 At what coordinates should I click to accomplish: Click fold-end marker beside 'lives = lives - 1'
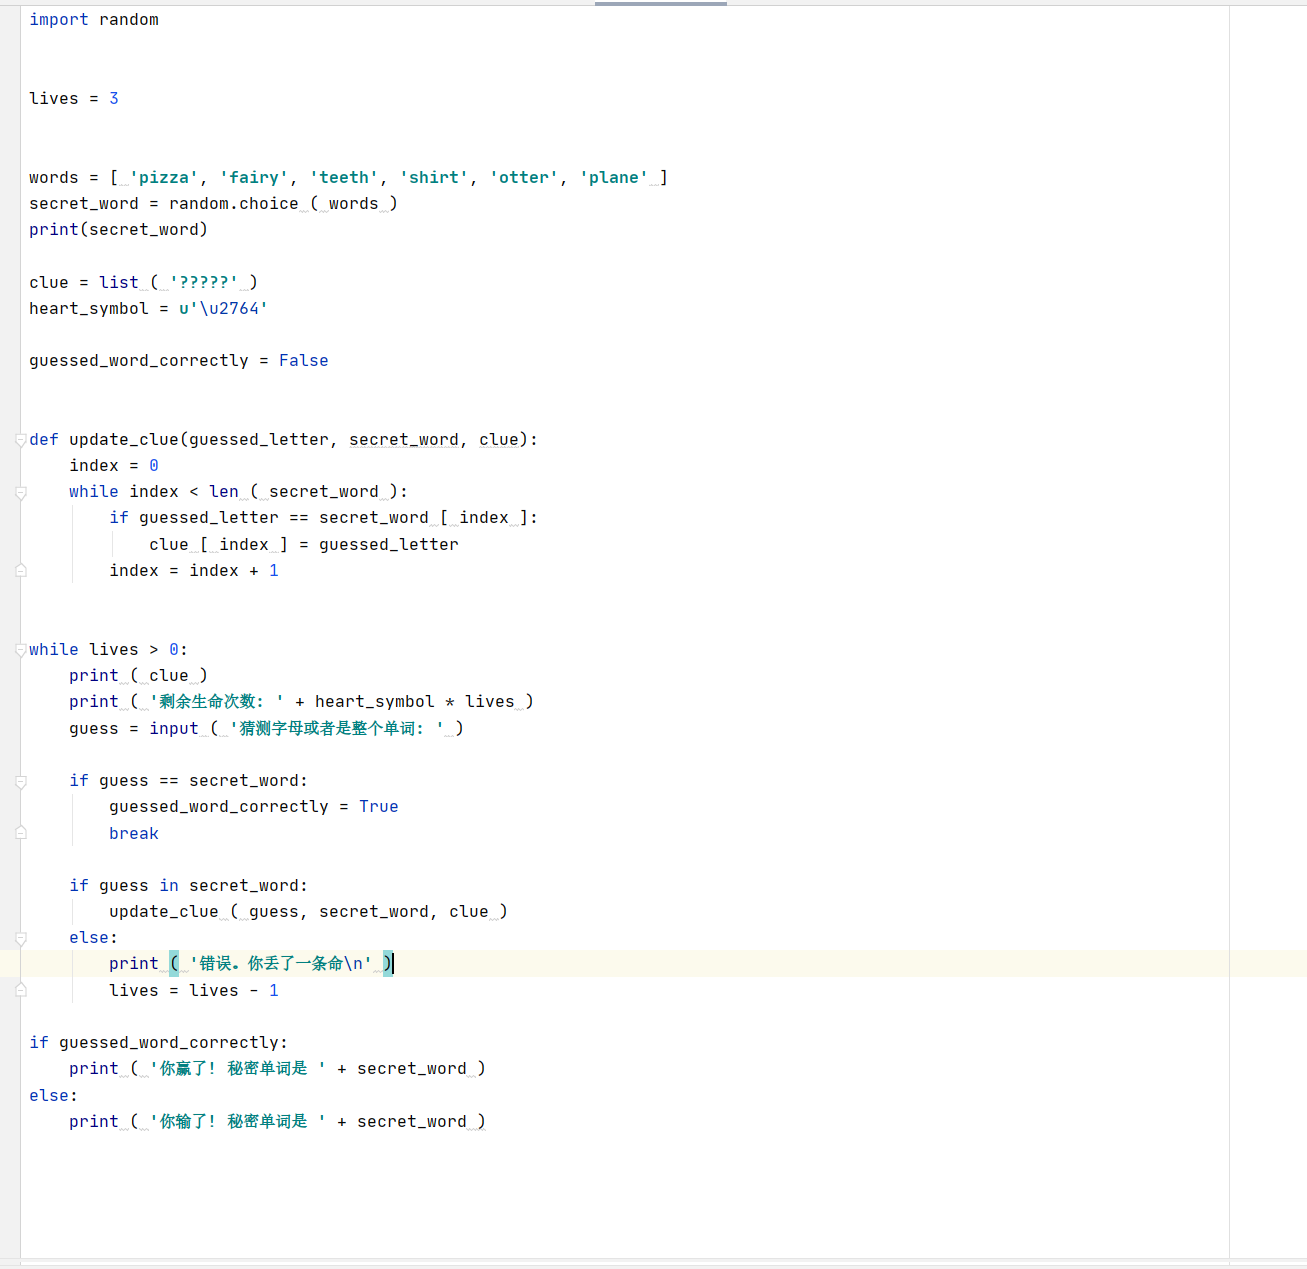pos(21,990)
